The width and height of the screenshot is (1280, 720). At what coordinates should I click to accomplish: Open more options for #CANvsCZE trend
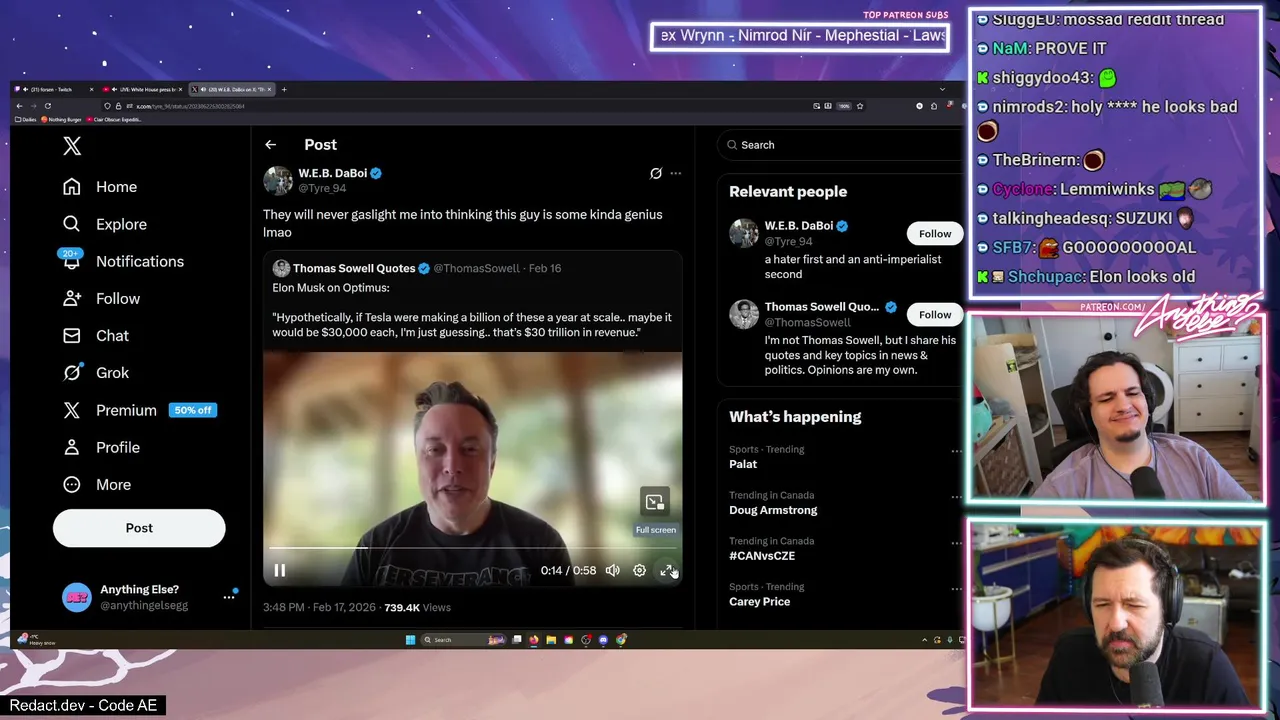pyautogui.click(x=956, y=543)
